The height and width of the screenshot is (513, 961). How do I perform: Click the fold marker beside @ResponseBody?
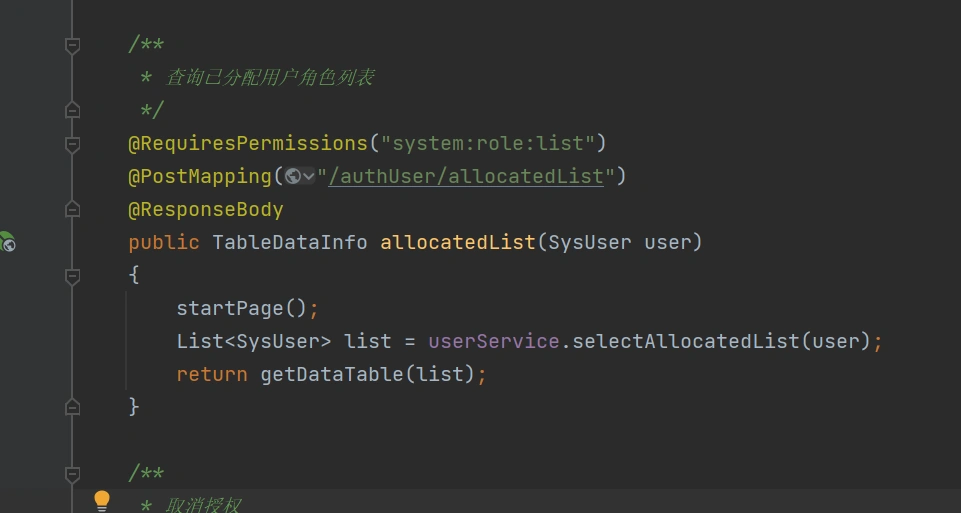click(x=72, y=209)
